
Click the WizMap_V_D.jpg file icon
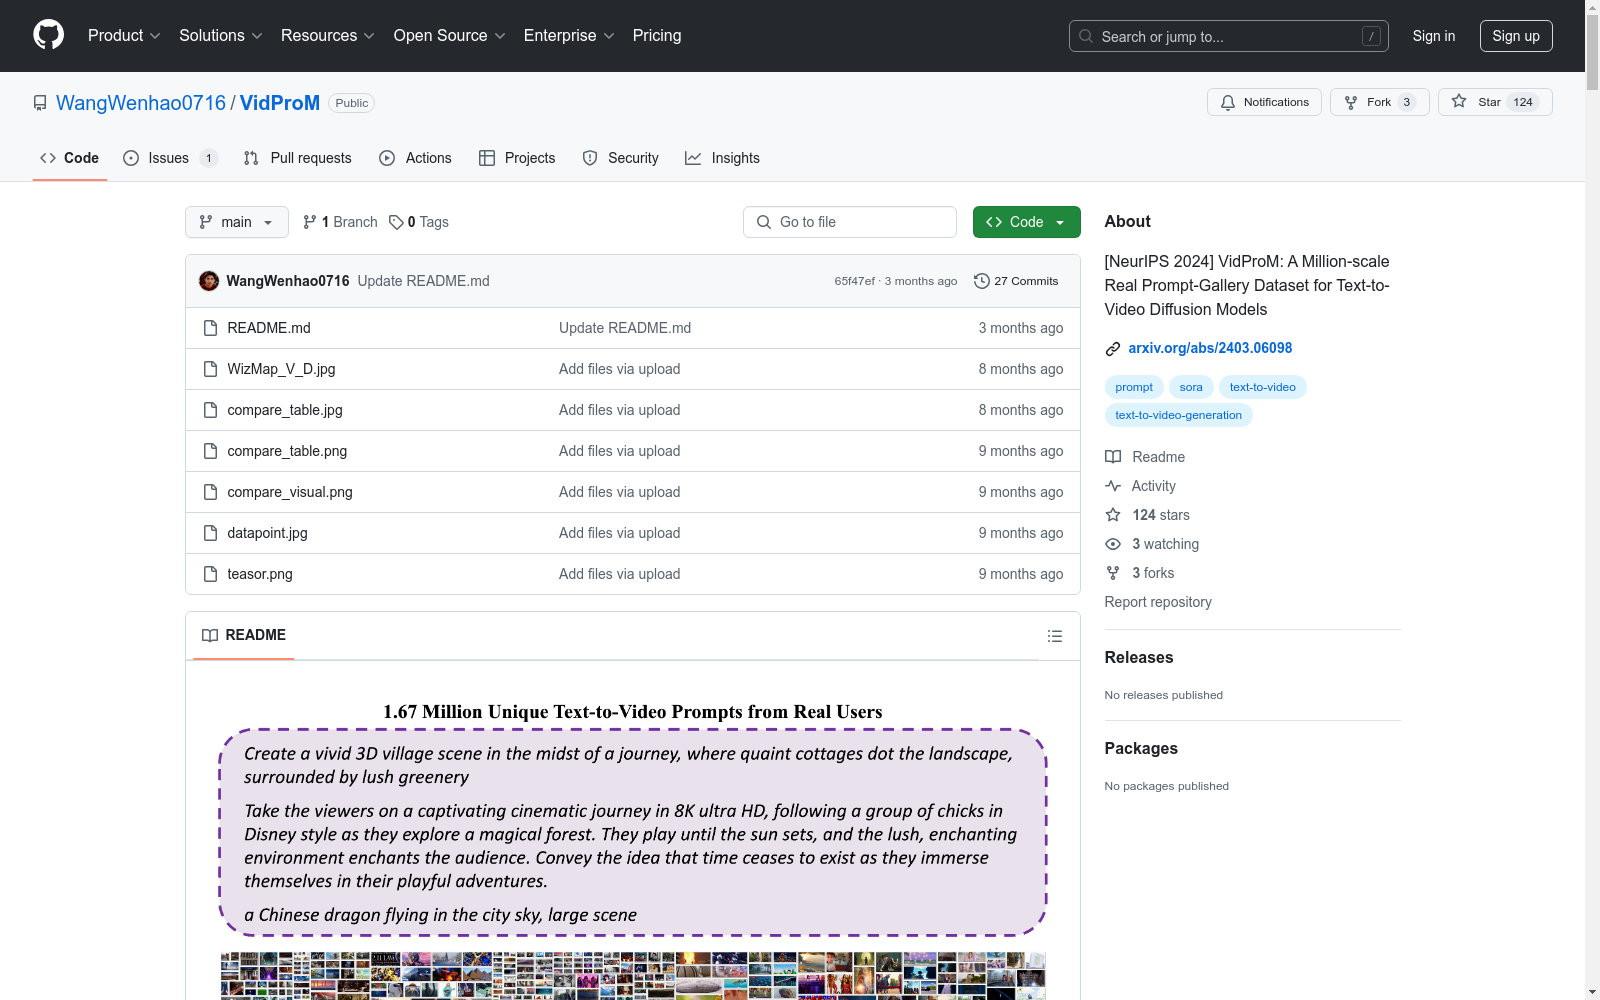click(x=210, y=369)
